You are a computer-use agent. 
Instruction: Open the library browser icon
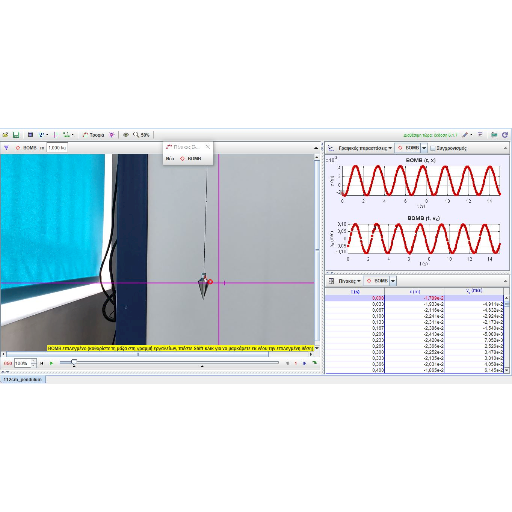click(494, 135)
